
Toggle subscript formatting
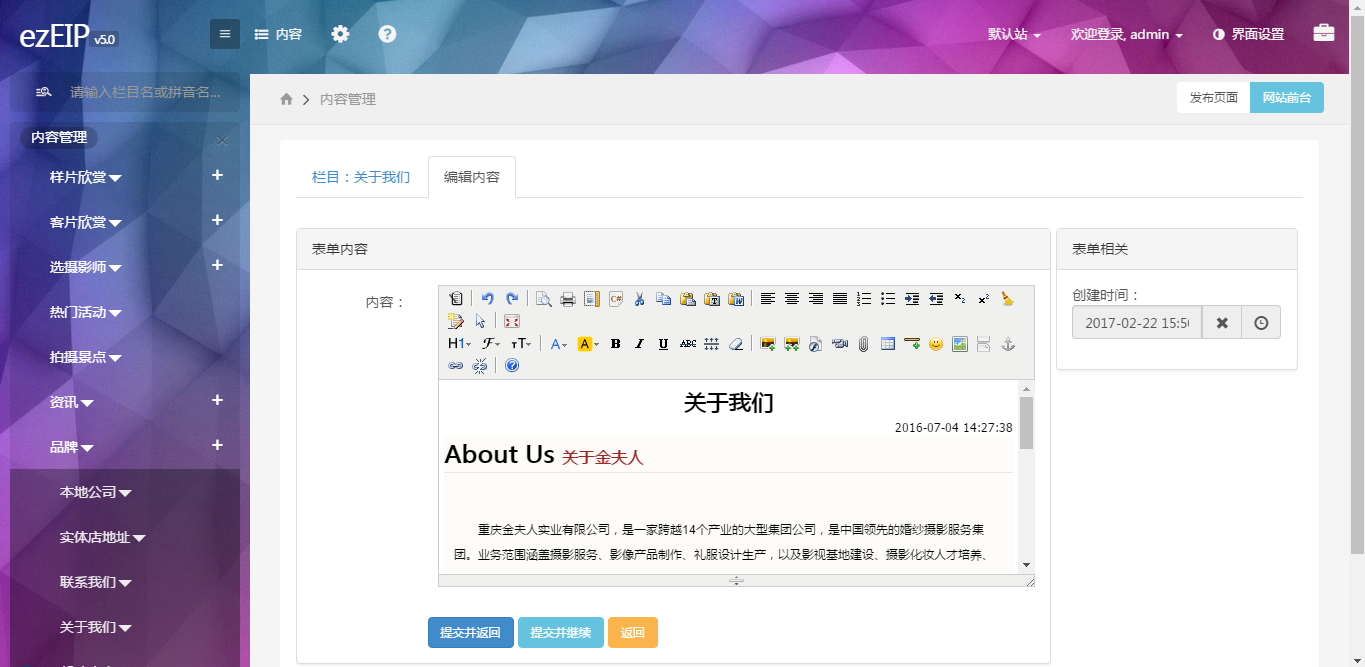pyautogui.click(x=959, y=298)
